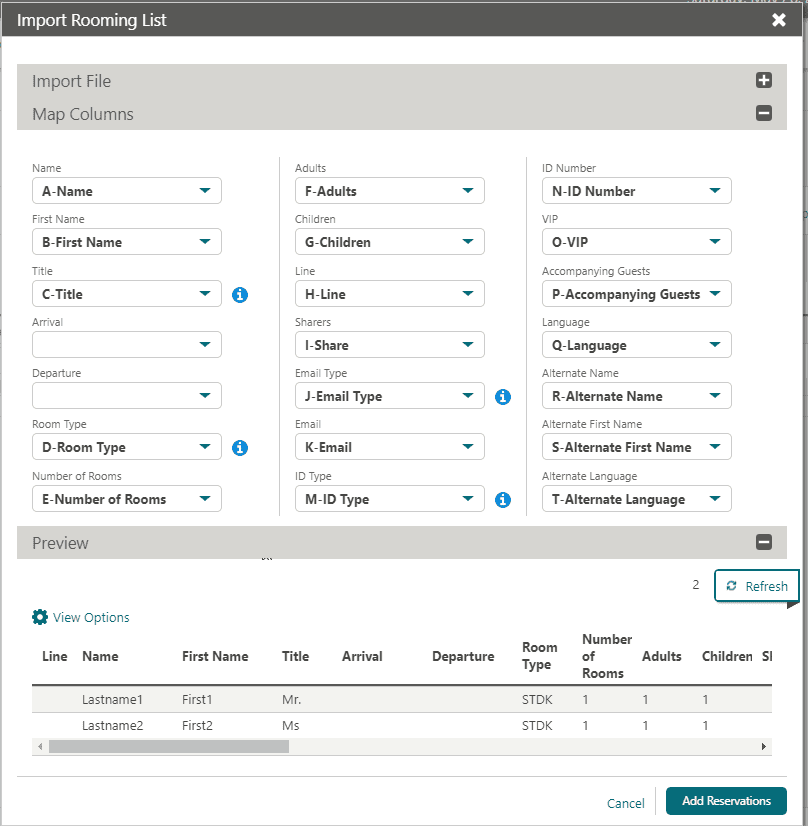Open the F-Adults dropdown
Screen dimensions: 808x826
point(389,191)
